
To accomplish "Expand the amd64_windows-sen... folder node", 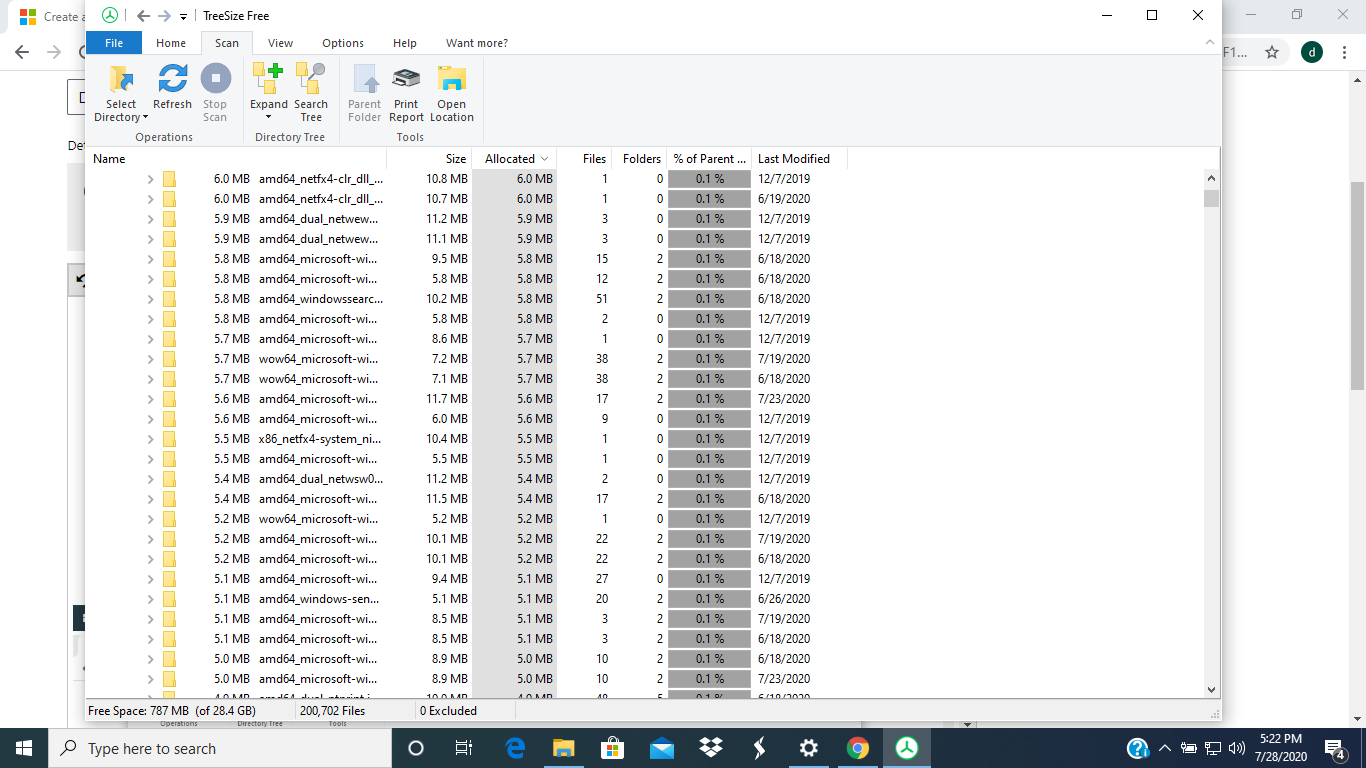I will (x=150, y=599).
